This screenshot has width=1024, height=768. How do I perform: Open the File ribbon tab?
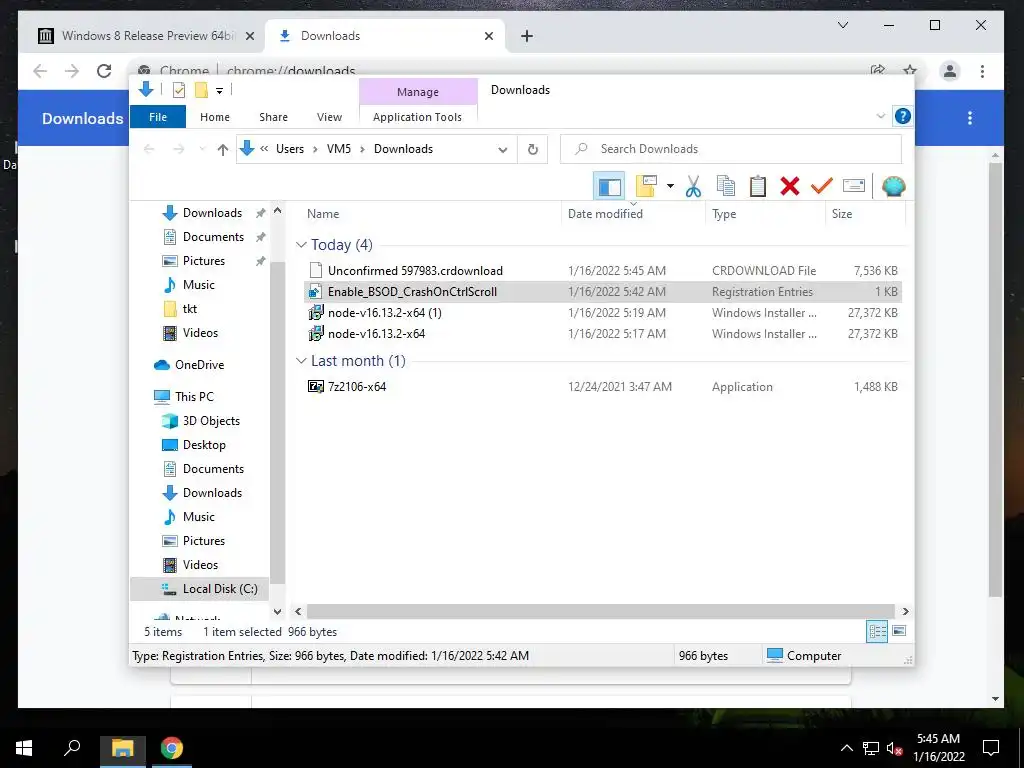(158, 117)
